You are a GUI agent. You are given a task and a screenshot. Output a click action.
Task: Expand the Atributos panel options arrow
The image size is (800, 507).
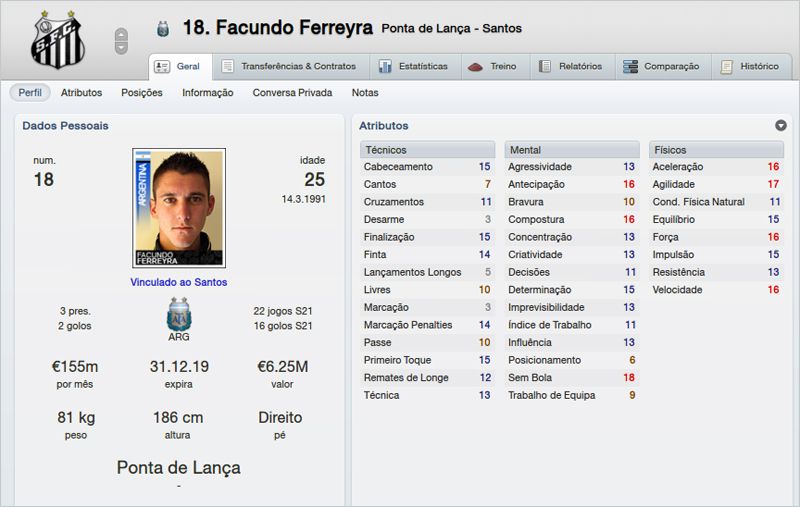pos(781,126)
